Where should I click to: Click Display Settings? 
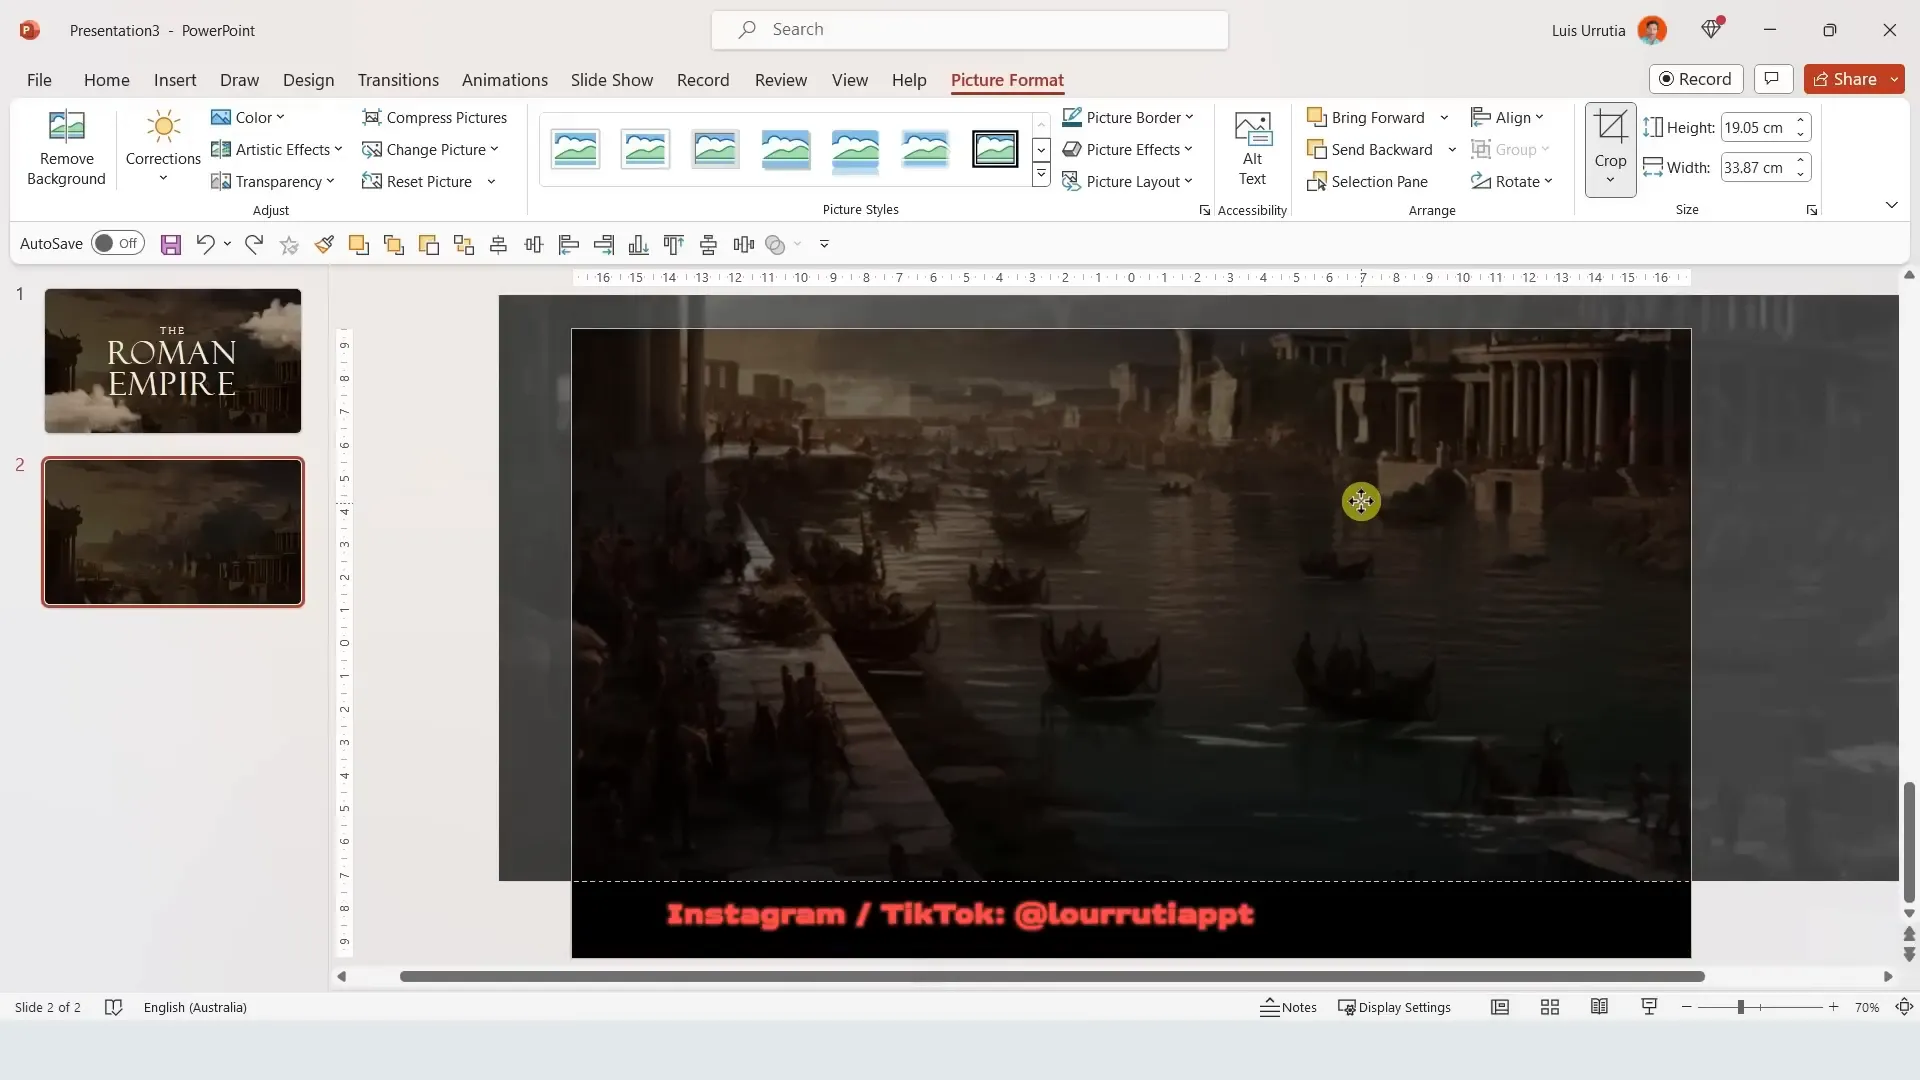pos(1394,1007)
